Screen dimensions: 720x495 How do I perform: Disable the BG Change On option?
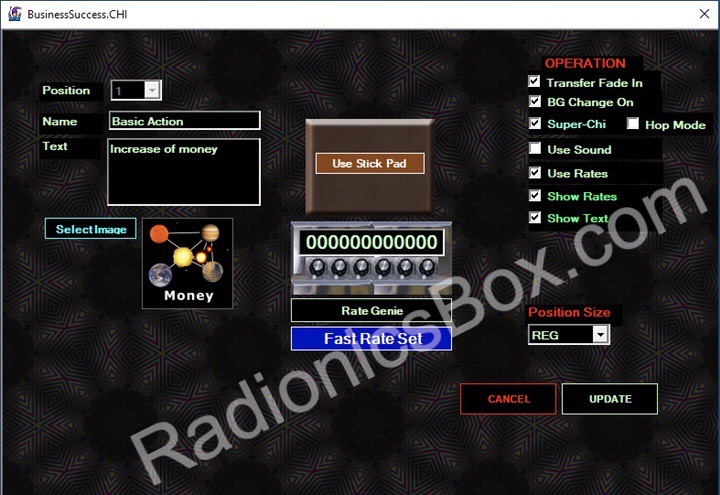coord(535,102)
